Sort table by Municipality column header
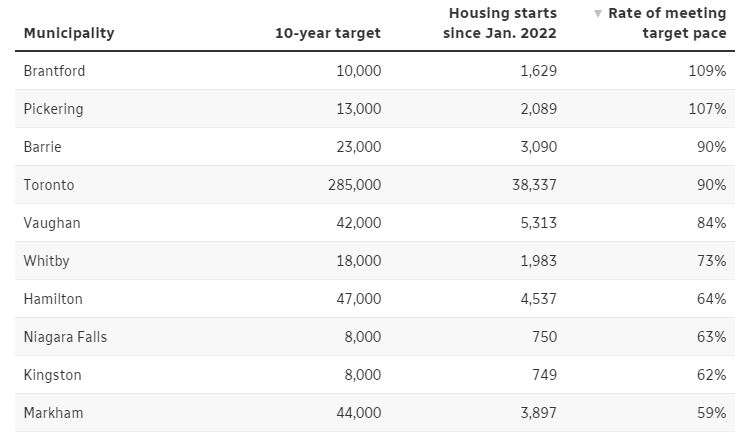Image resolution: width=744 pixels, height=435 pixels. click(69, 33)
